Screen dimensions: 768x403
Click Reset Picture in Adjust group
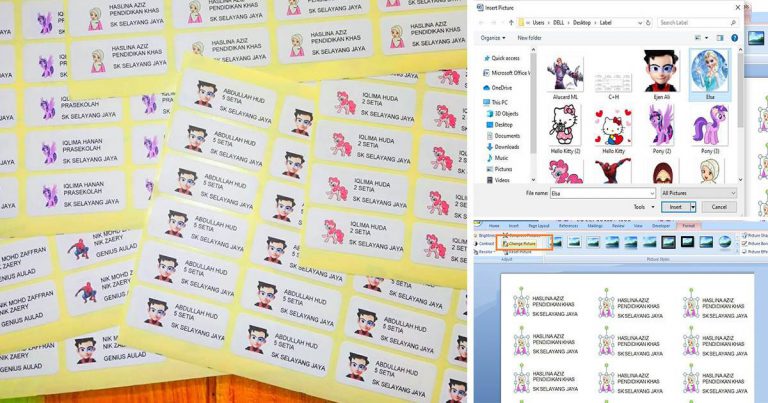pyautogui.click(x=519, y=251)
